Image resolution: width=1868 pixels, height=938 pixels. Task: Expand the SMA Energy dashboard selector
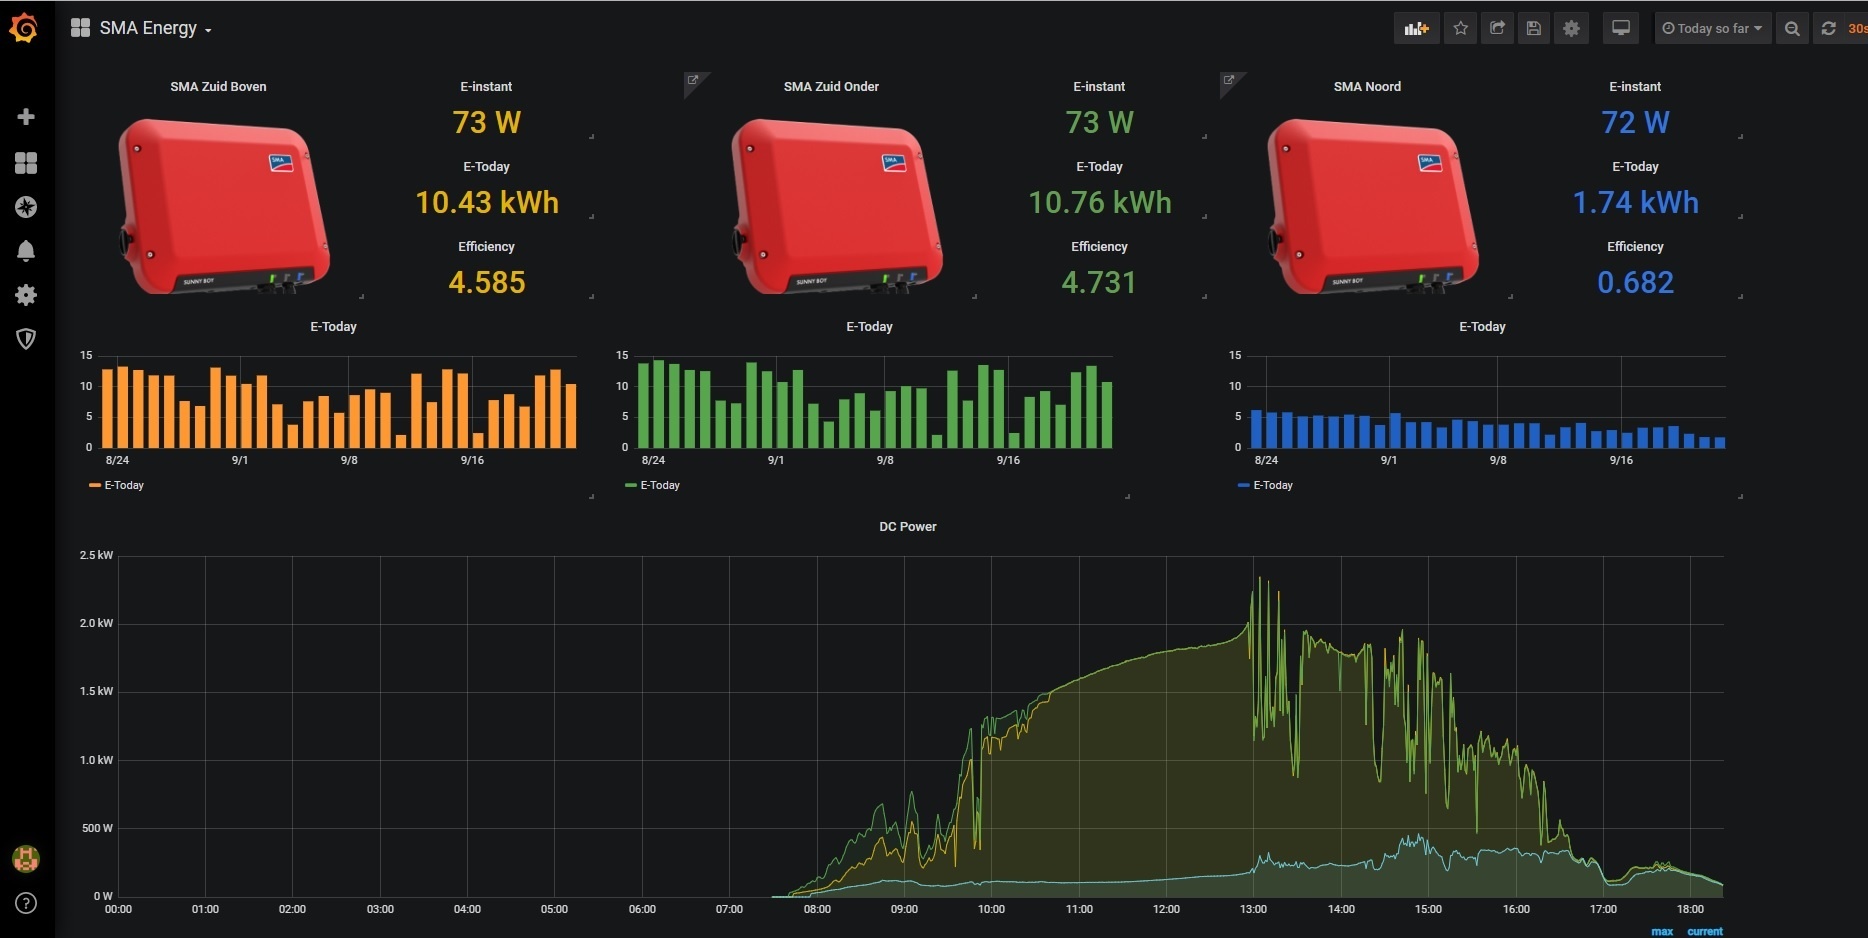click(141, 28)
